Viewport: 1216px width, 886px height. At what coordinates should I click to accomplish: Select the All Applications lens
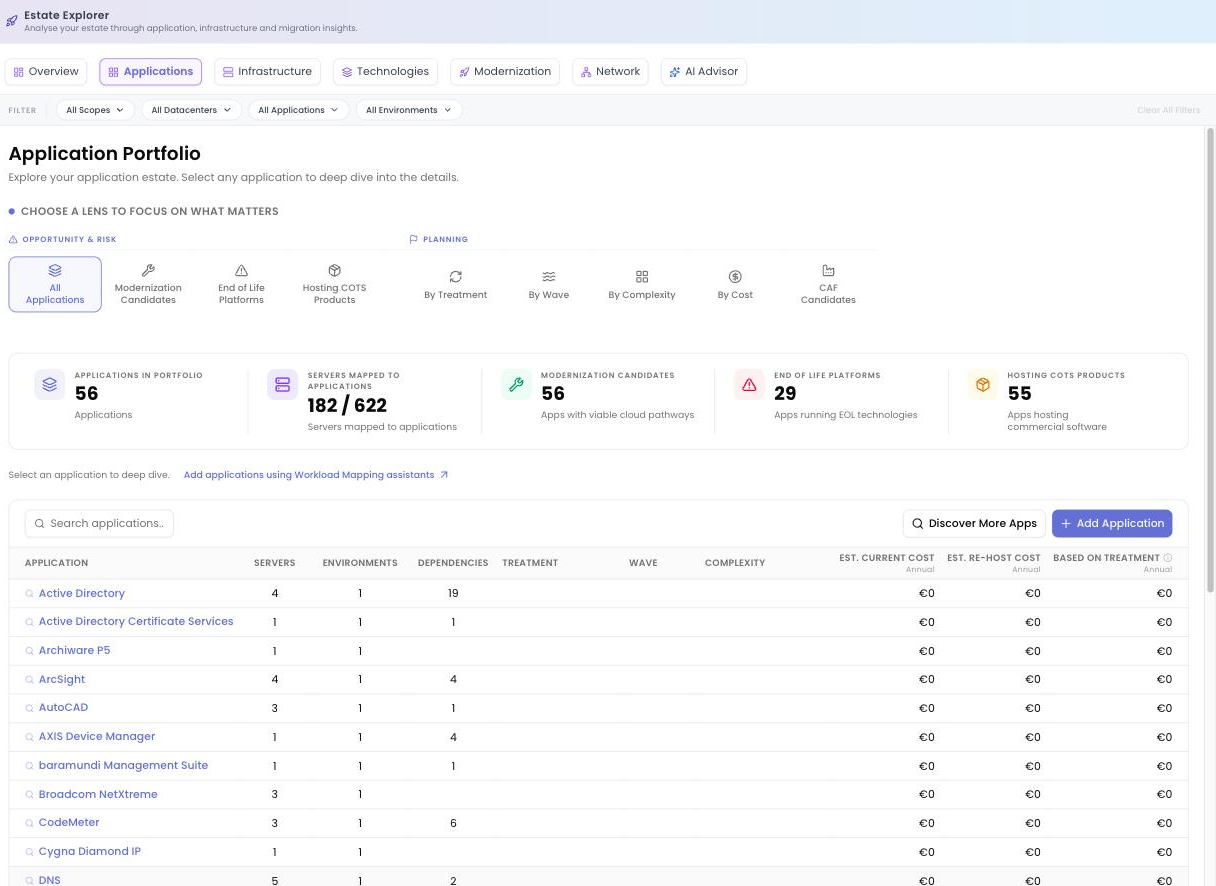point(55,284)
